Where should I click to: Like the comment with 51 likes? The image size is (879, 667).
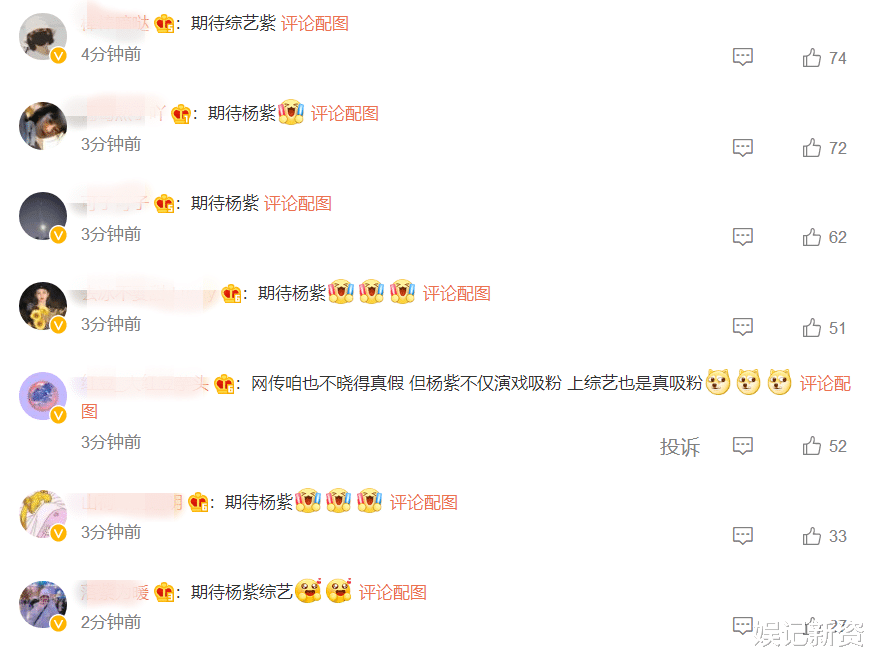pyautogui.click(x=811, y=327)
